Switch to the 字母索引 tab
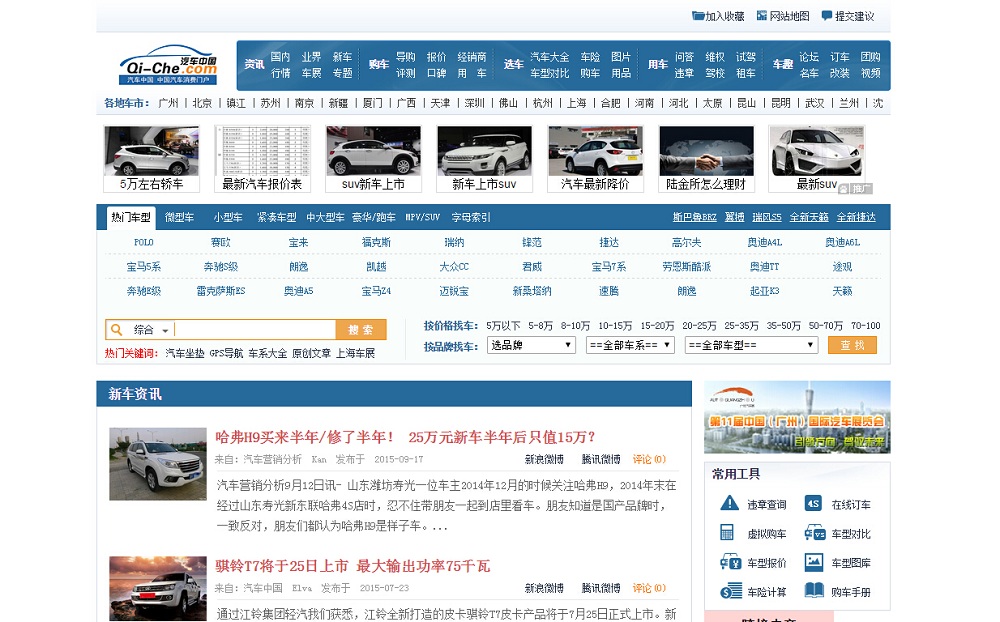The image size is (1000, 622). tap(471, 218)
